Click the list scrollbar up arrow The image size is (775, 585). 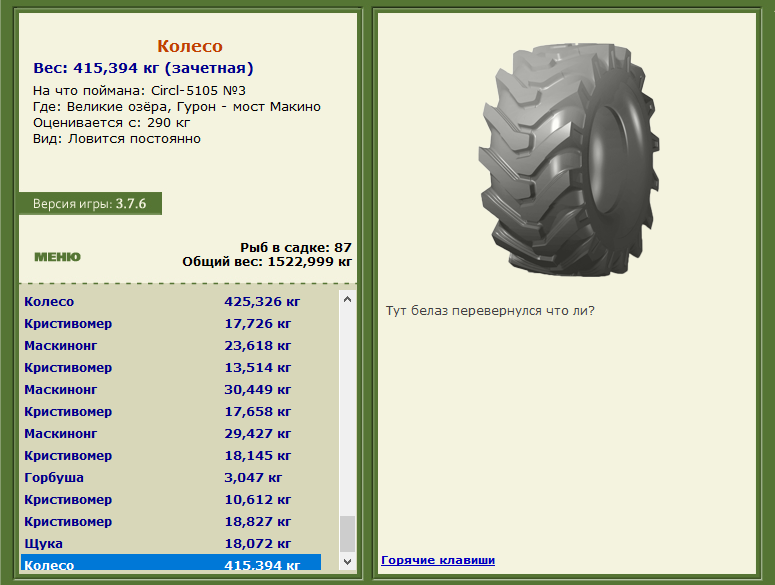click(x=347, y=299)
